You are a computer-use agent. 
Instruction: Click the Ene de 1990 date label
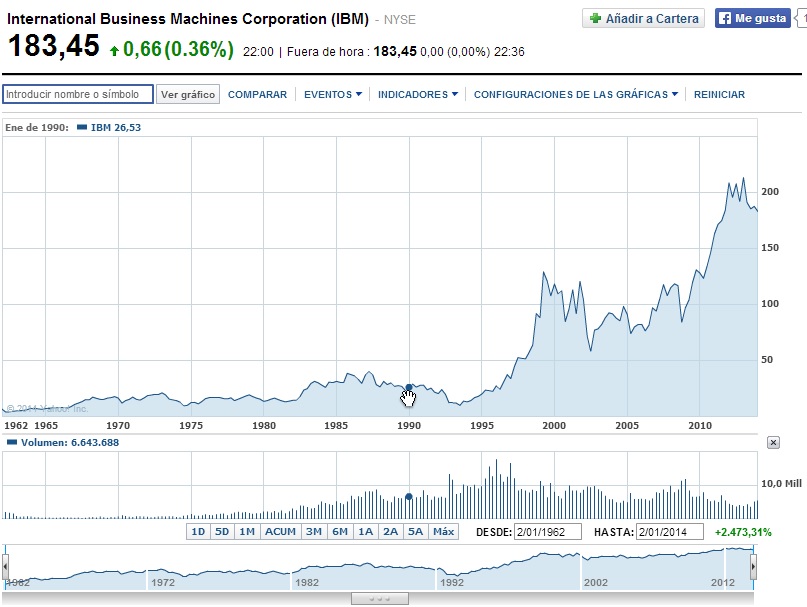37,128
